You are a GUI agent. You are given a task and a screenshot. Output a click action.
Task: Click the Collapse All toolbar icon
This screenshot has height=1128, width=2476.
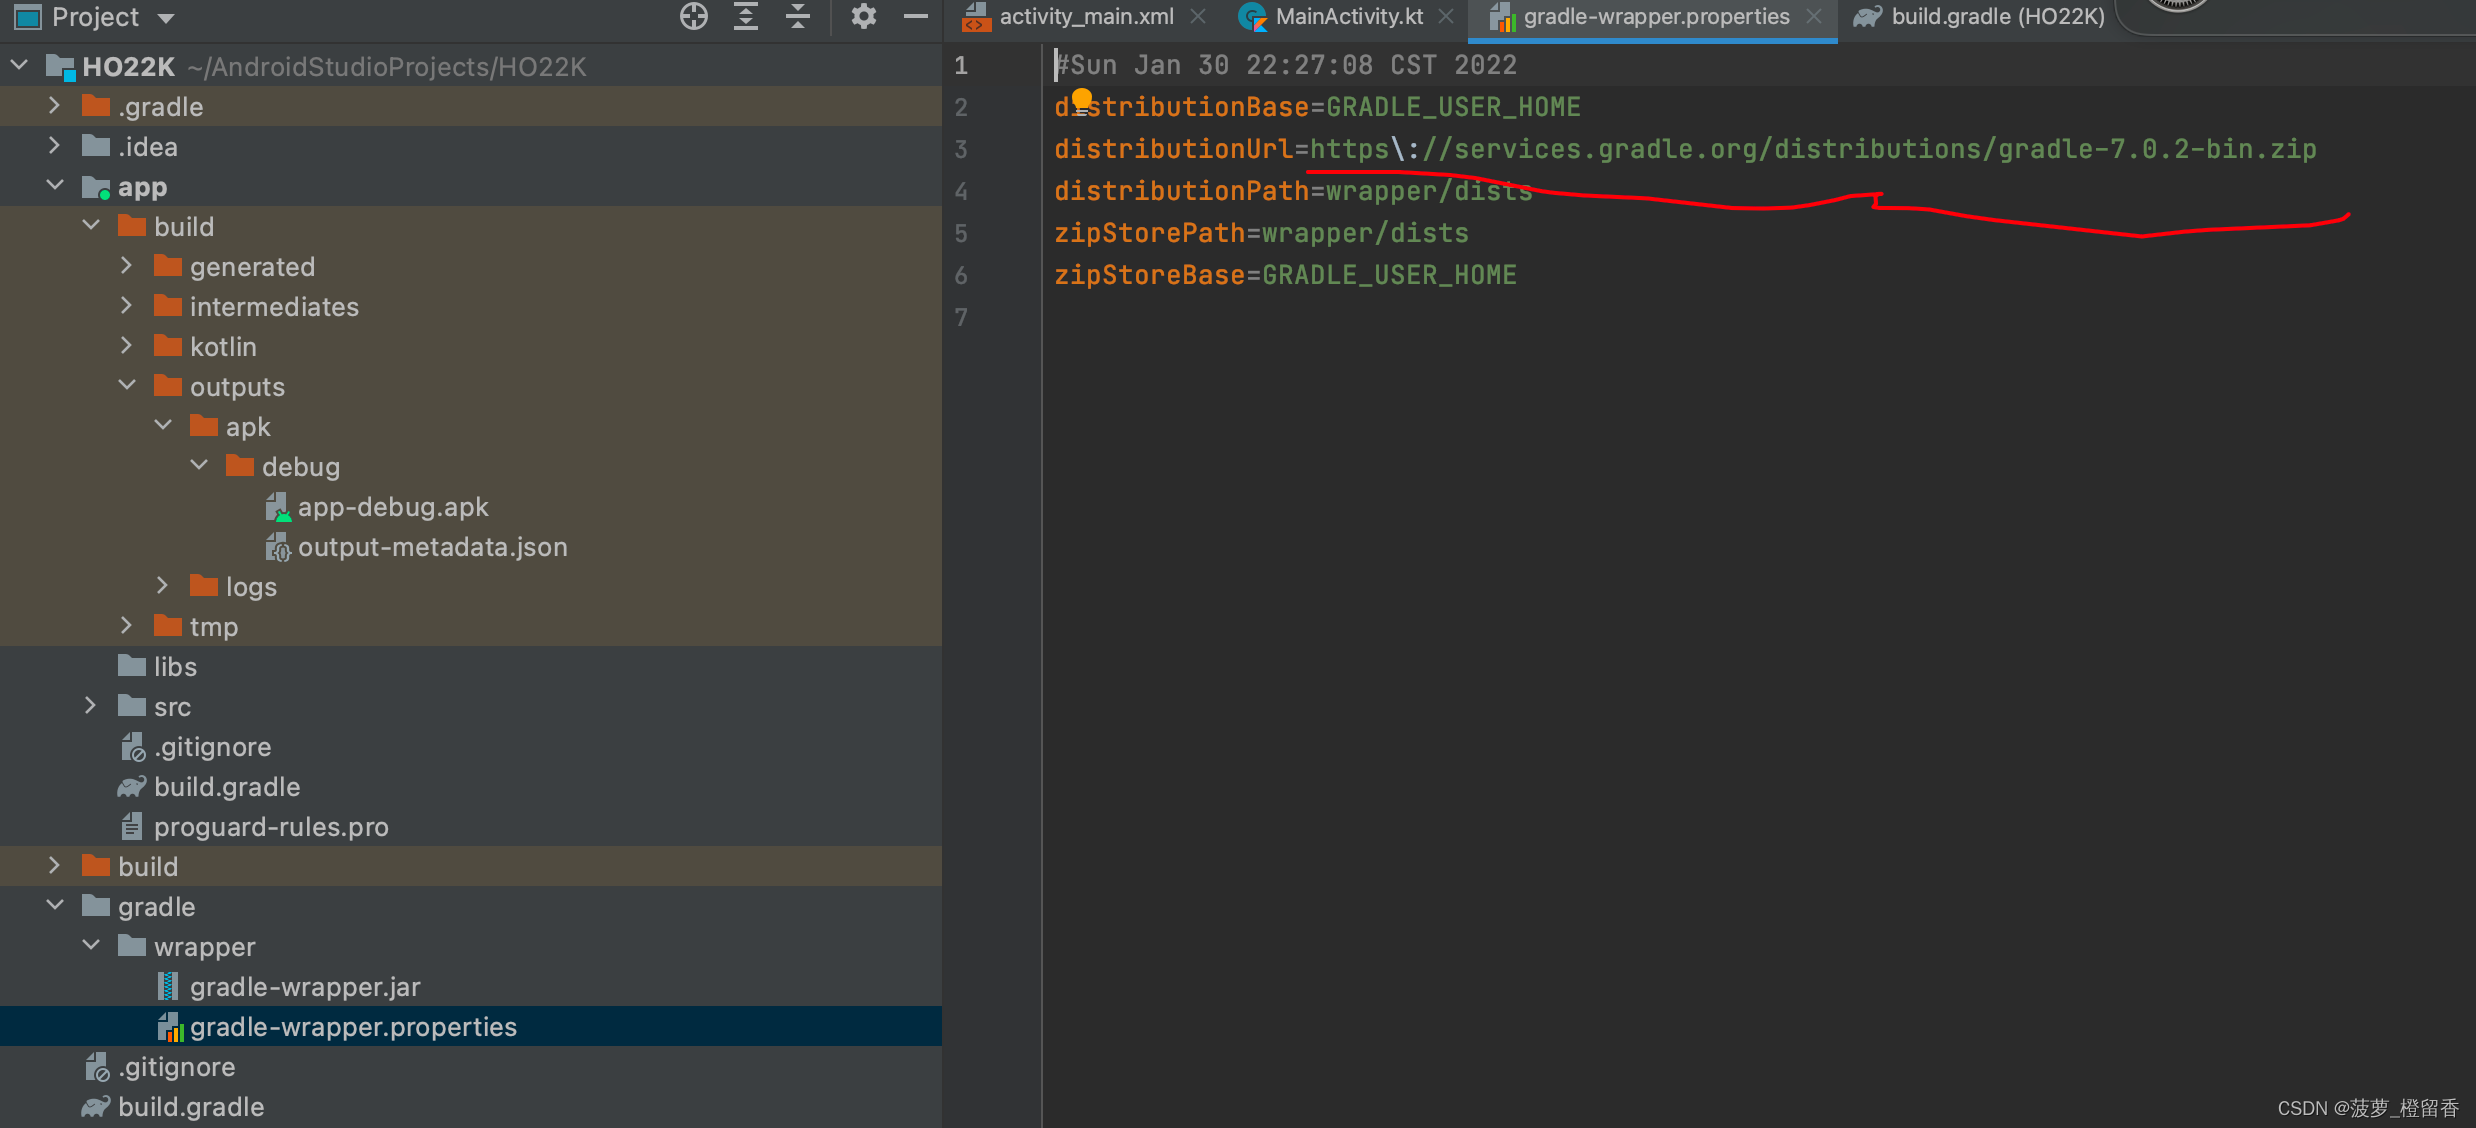pos(798,17)
